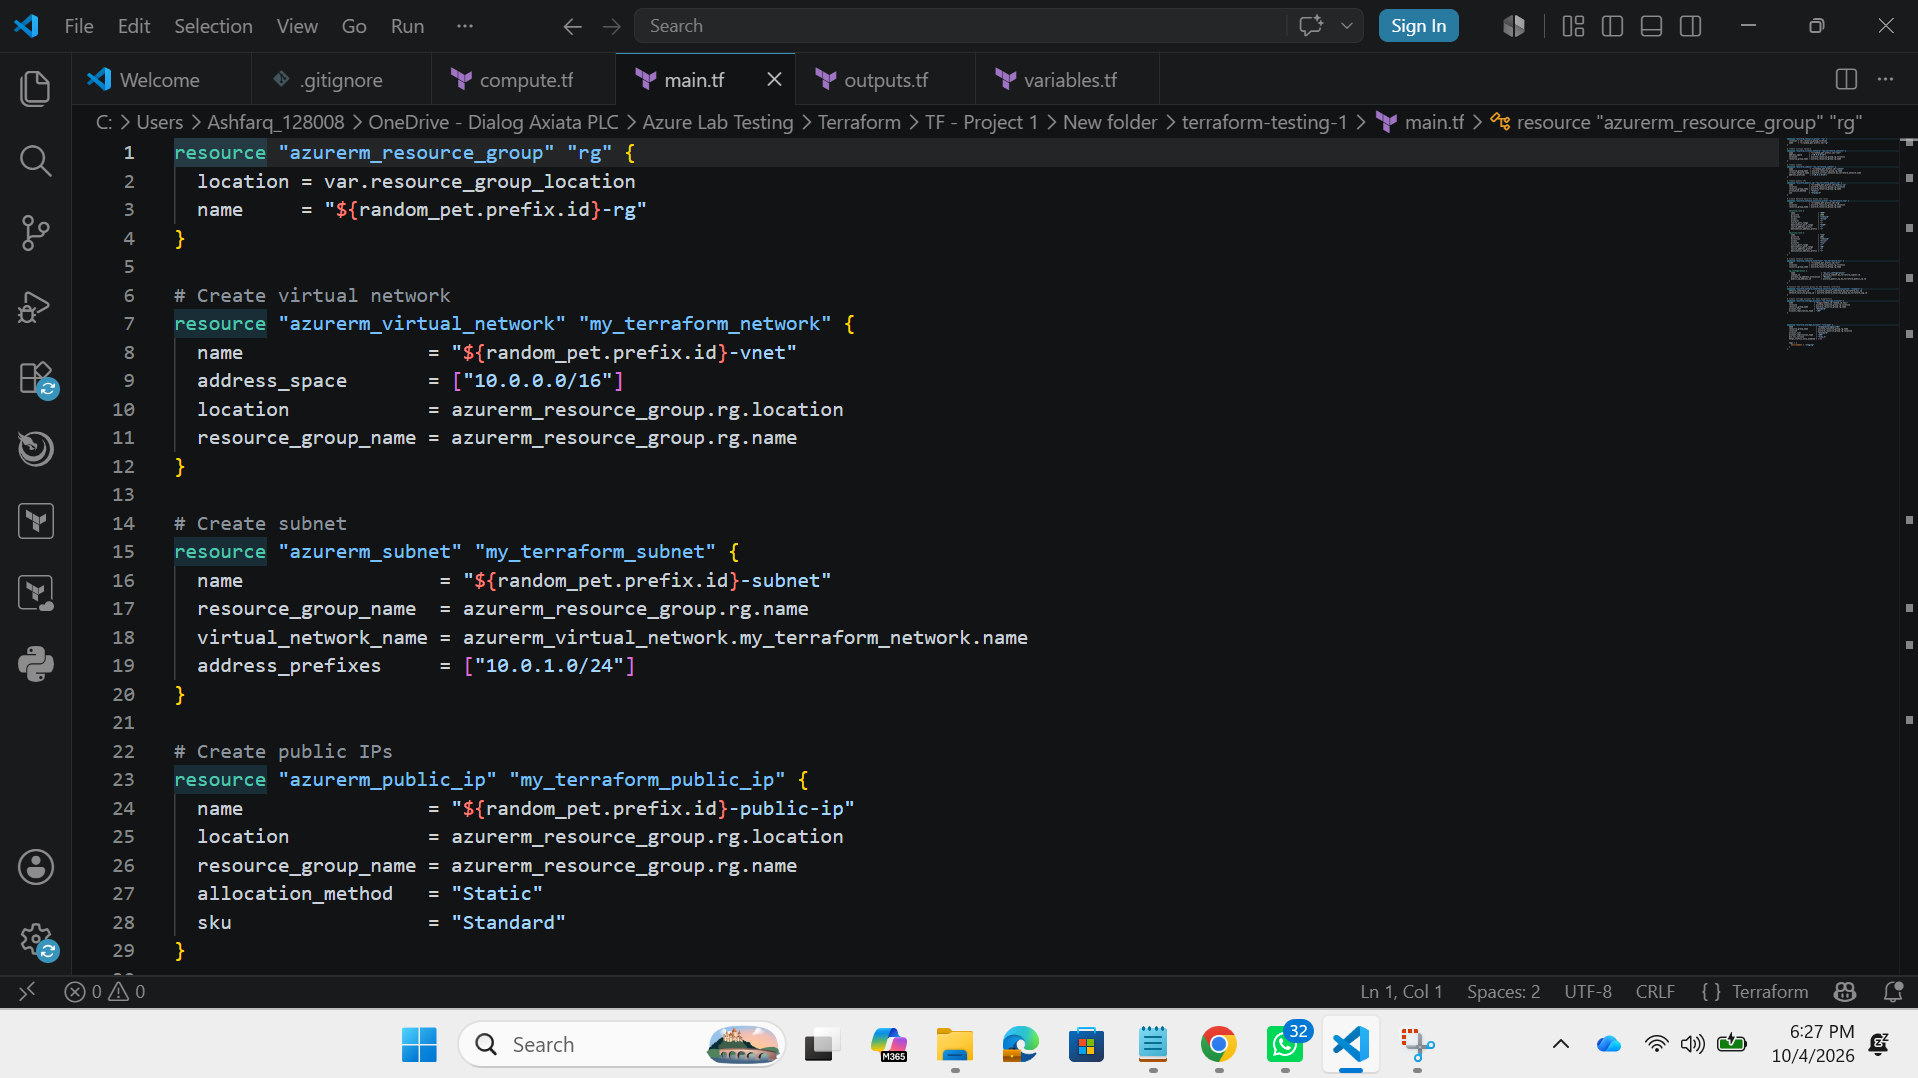The width and height of the screenshot is (1918, 1078).
Task: Open Google Chrome from the taskbar
Action: pos(1218,1044)
